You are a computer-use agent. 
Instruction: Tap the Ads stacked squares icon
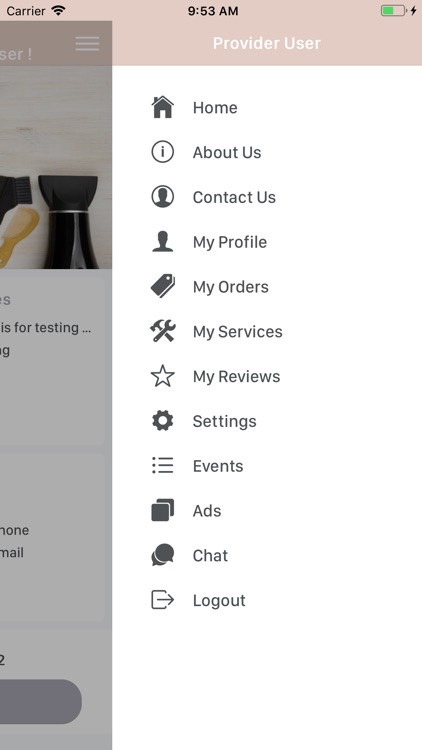pyautogui.click(x=163, y=510)
